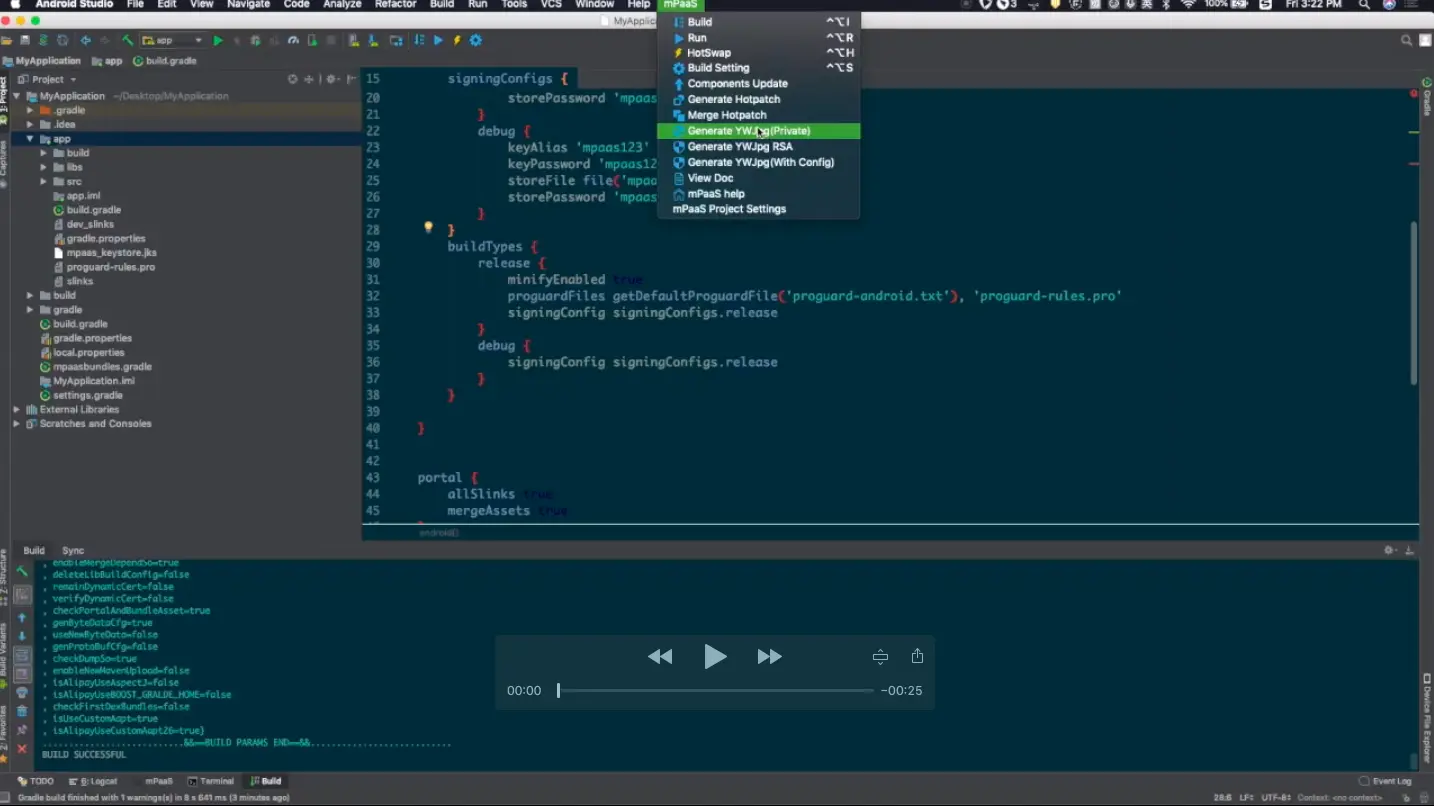Open Android Studio settings gear in toolbar
The height and width of the screenshot is (806, 1434).
click(x=475, y=41)
